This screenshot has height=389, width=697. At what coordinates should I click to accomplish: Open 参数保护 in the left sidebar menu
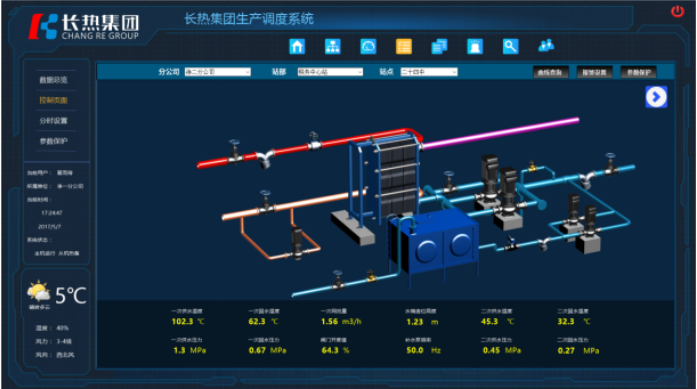coord(53,141)
